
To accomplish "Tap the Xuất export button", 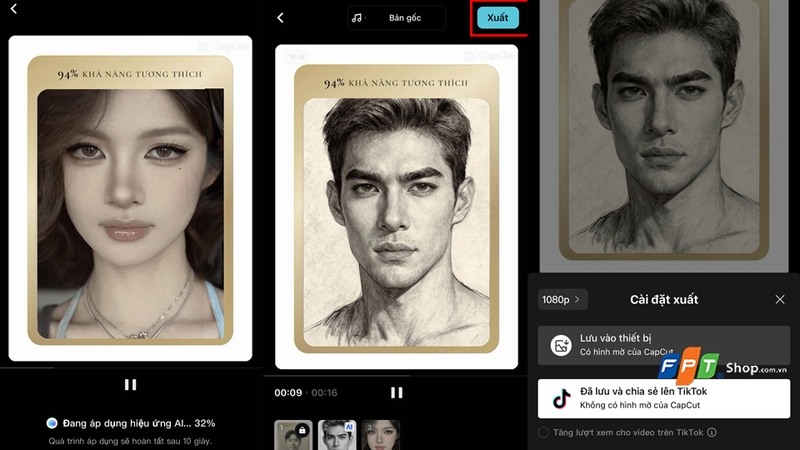I will point(498,18).
